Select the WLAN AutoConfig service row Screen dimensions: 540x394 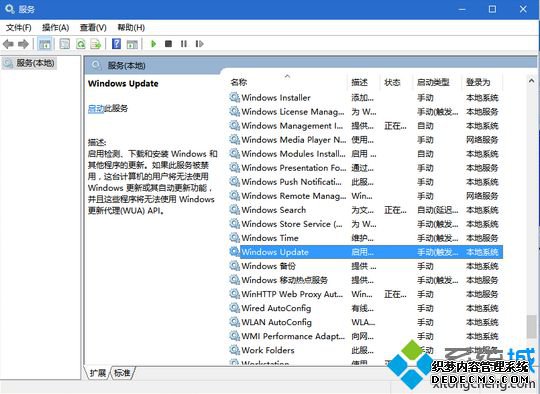coord(366,322)
